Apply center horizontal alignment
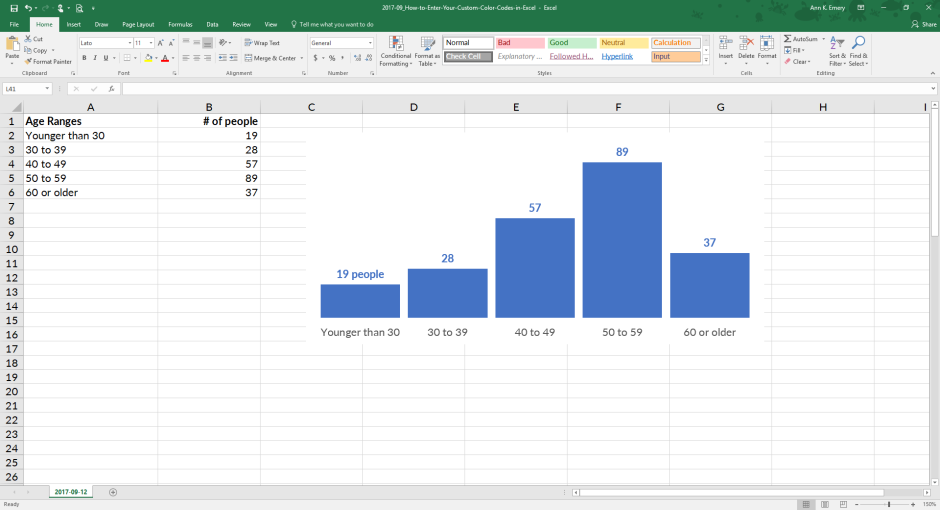Image resolution: width=940 pixels, height=510 pixels. (x=197, y=58)
